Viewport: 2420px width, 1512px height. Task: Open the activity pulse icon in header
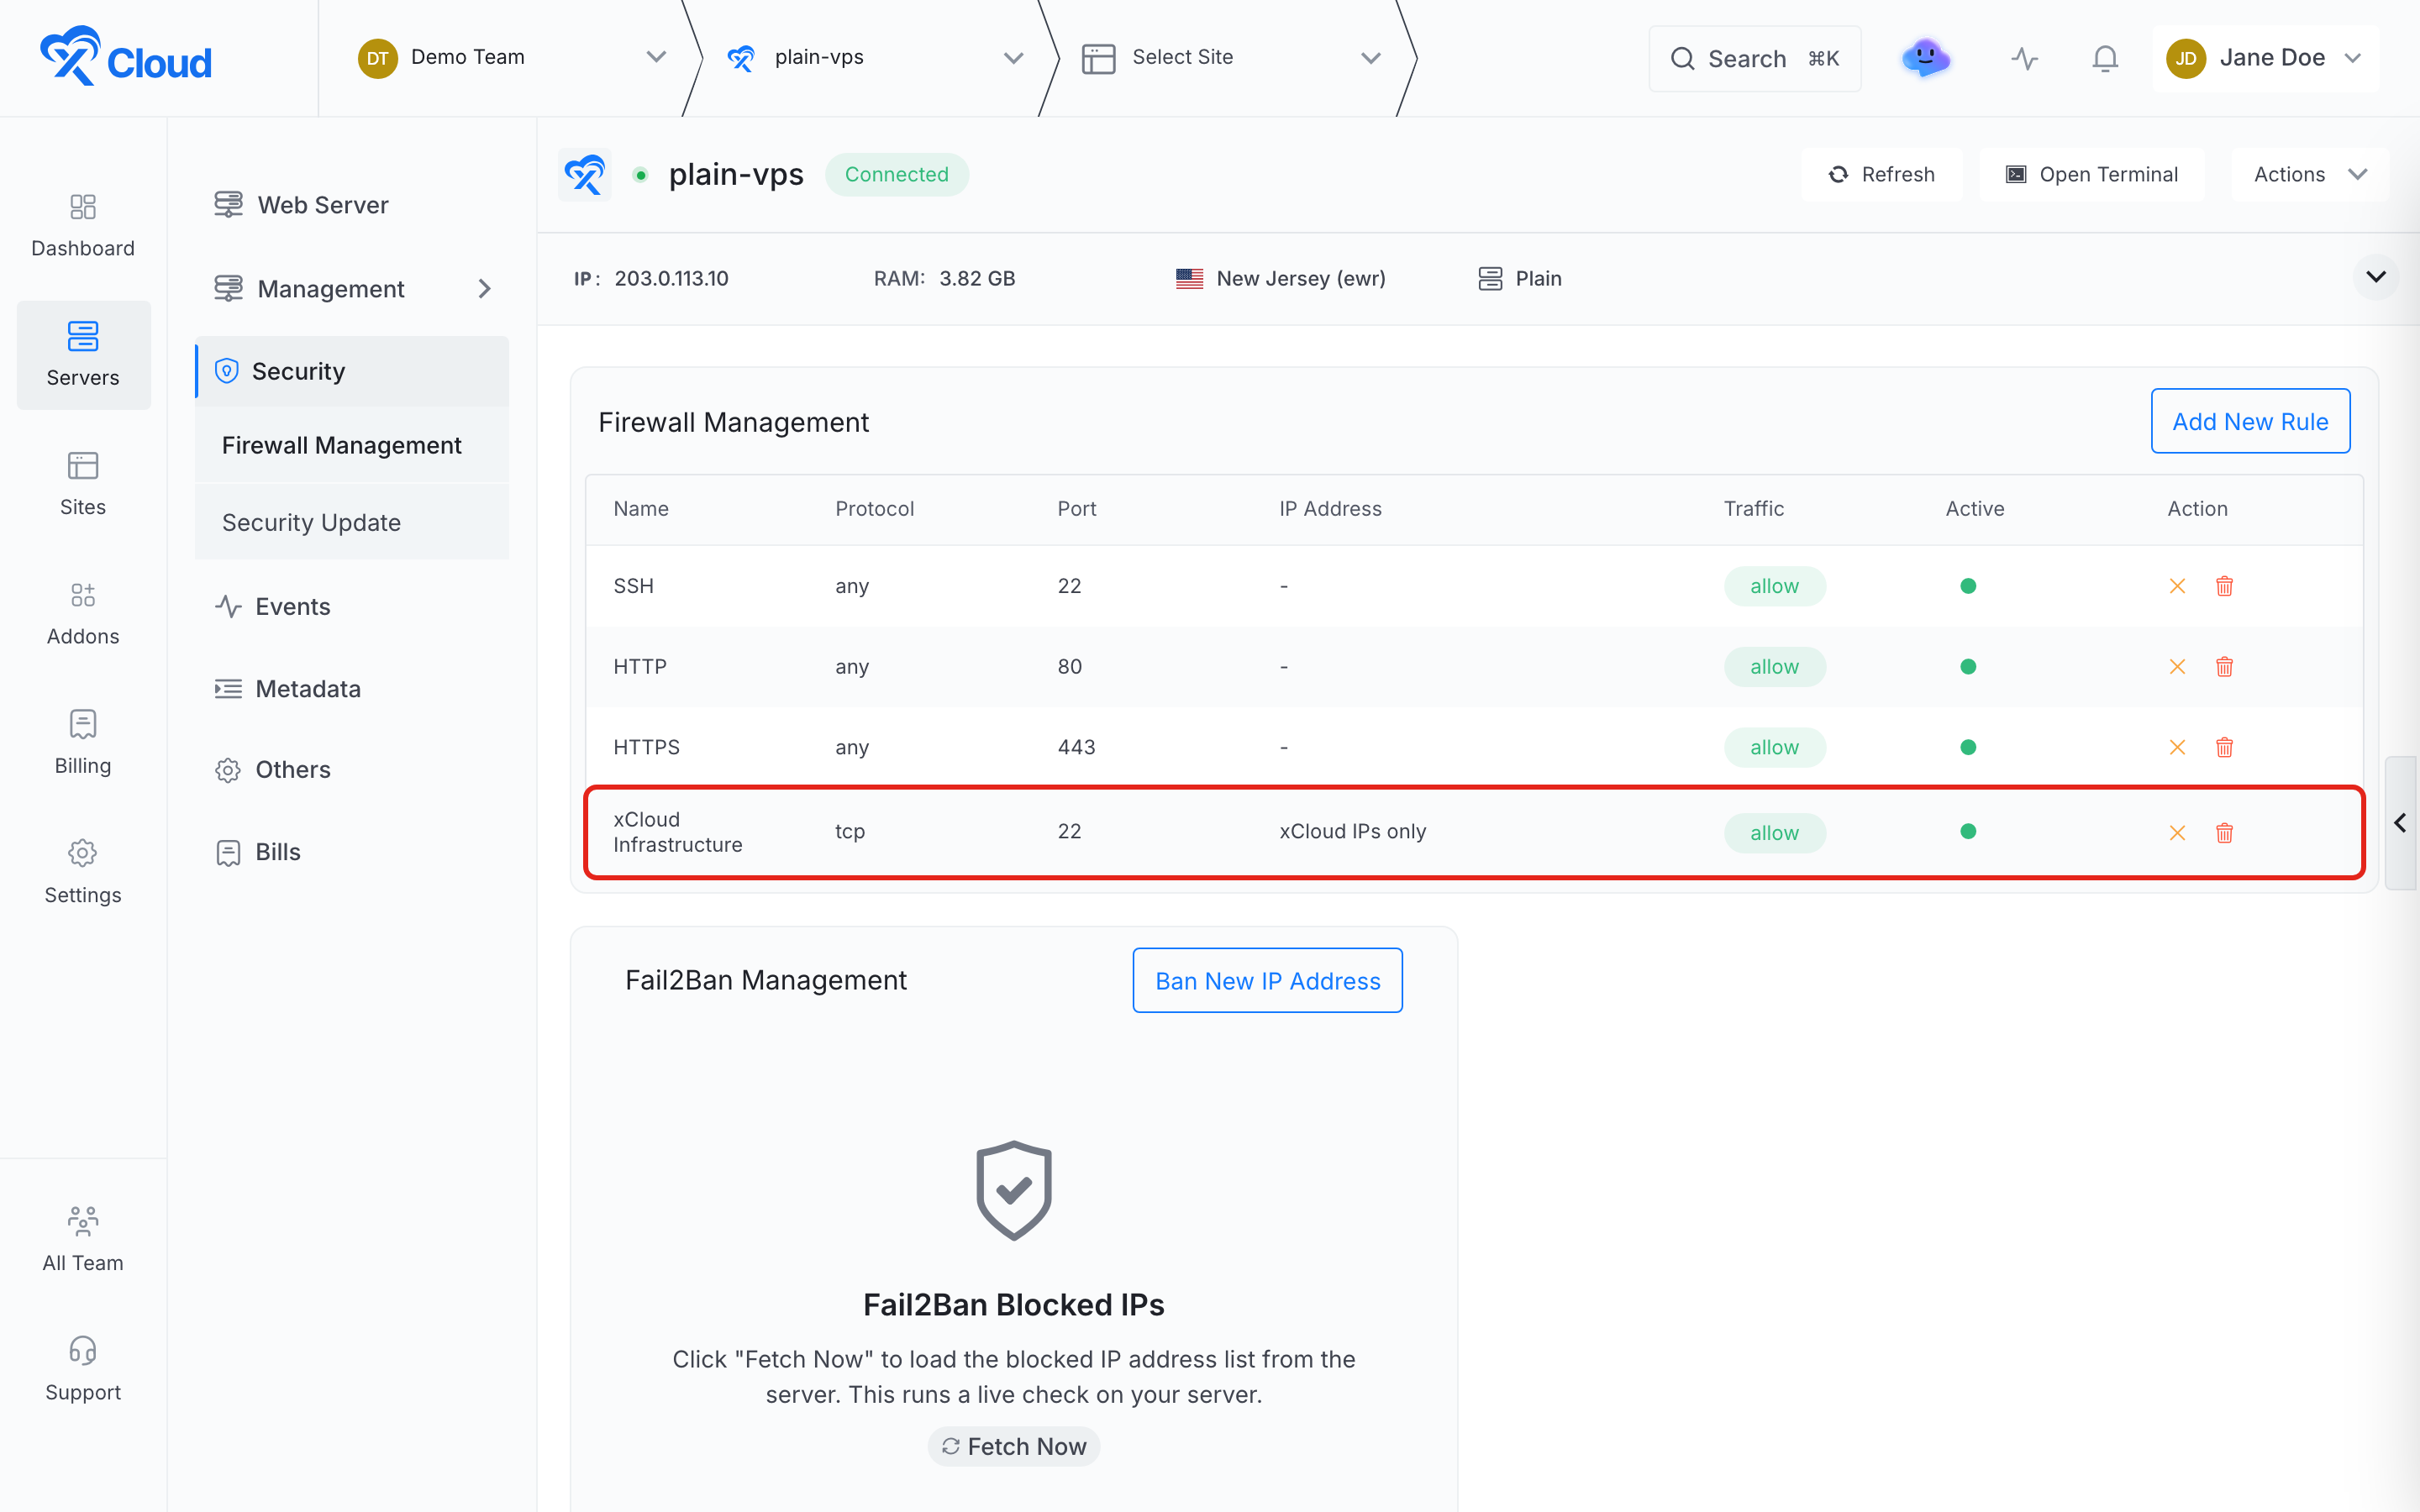[x=2024, y=58]
